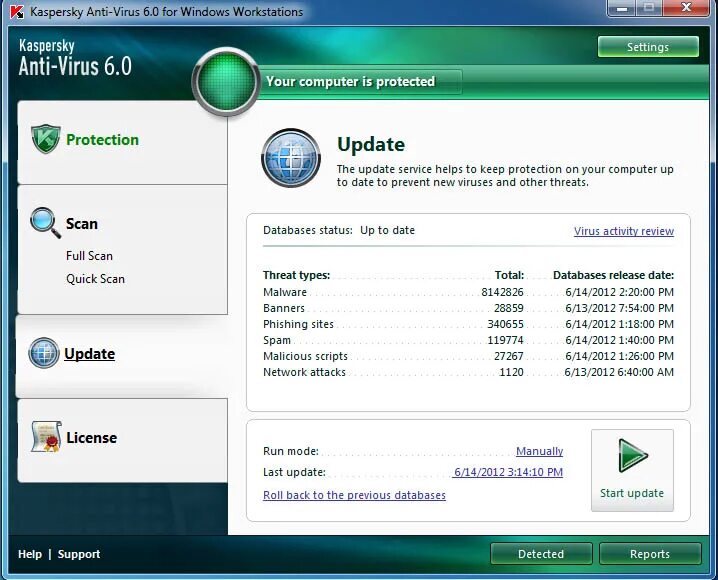718x580 pixels.
Task: Click the Banners total 28859
Action: (x=509, y=308)
